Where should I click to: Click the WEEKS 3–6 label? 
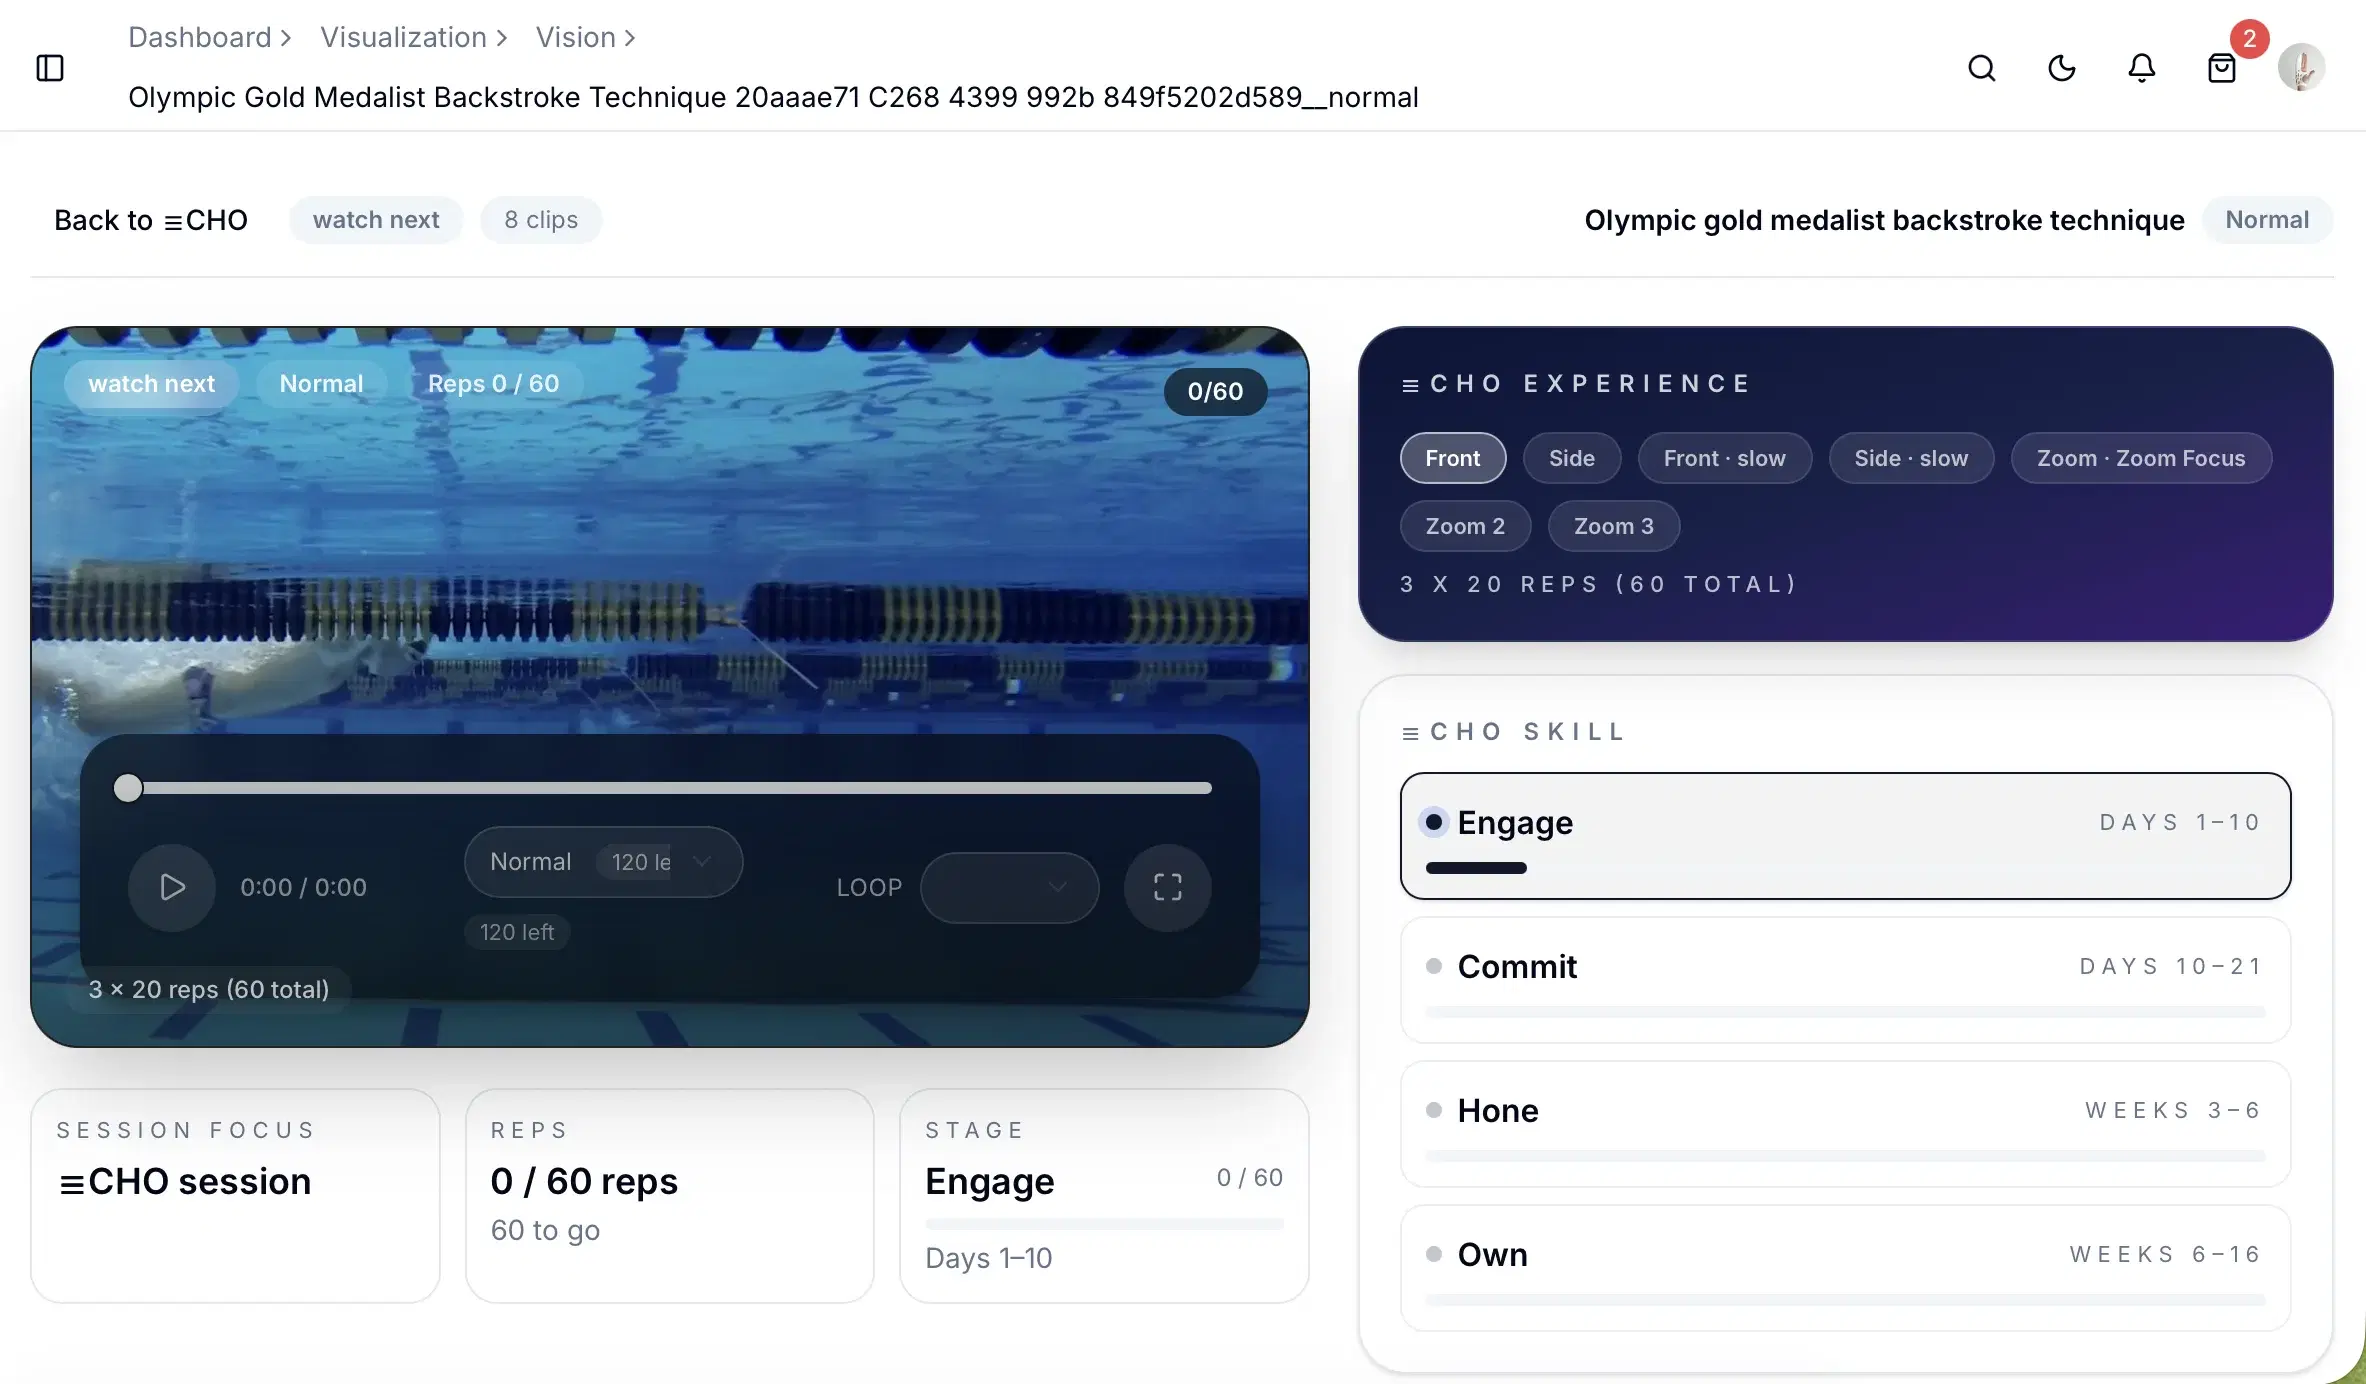tap(2173, 1110)
